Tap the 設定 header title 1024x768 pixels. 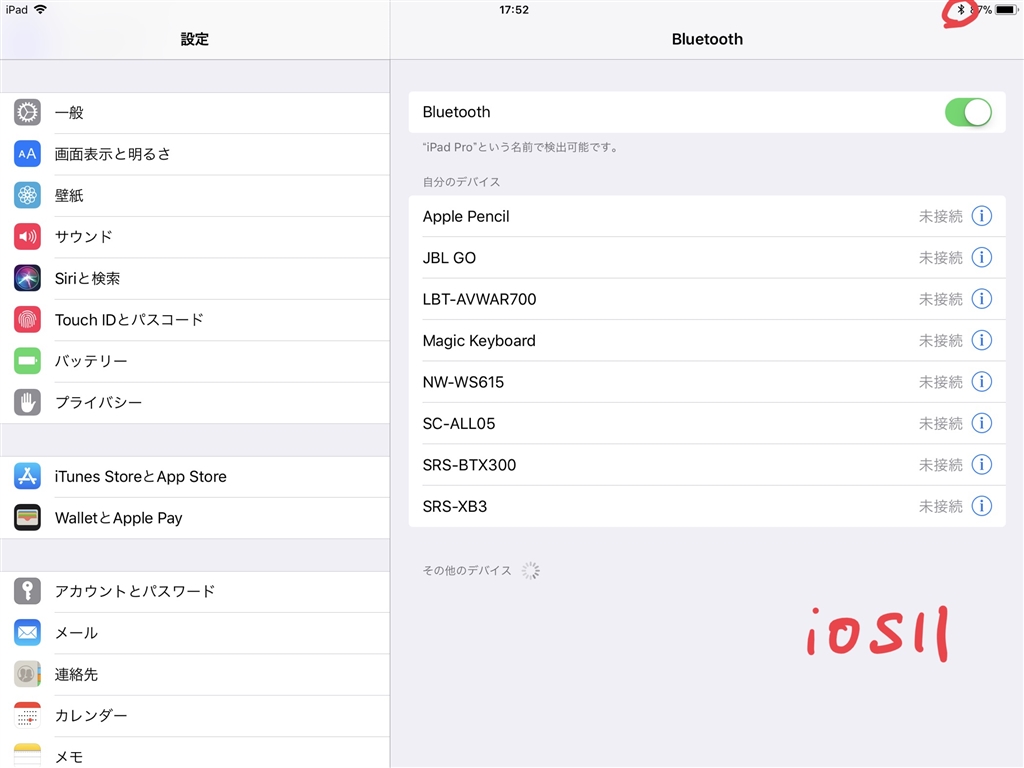(195, 39)
